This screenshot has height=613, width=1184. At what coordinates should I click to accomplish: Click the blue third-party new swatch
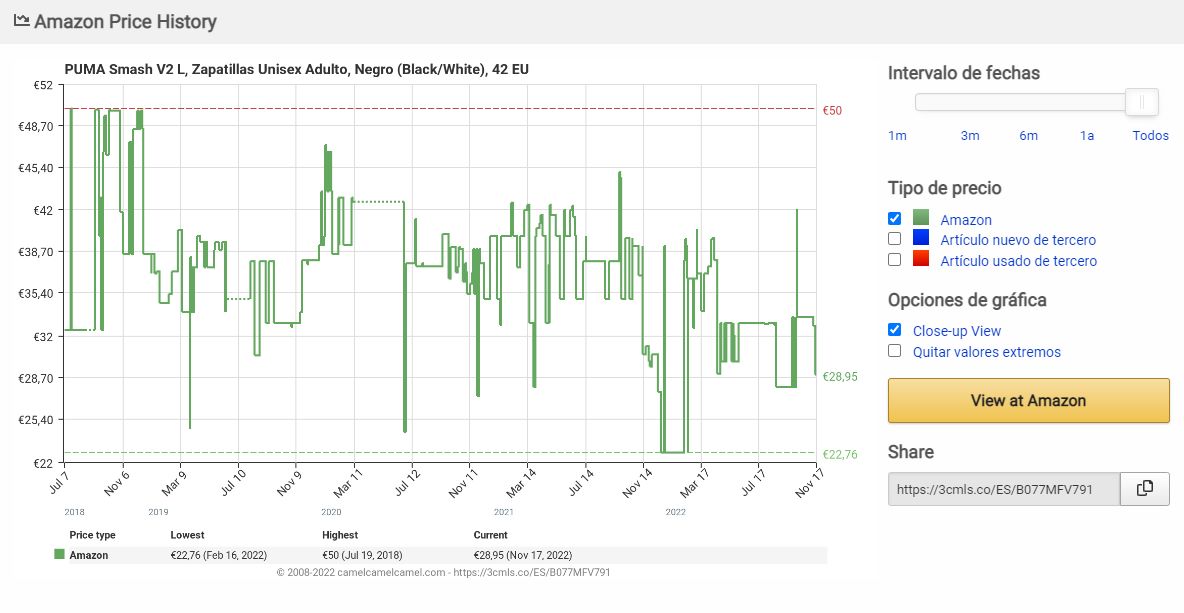pos(921,239)
